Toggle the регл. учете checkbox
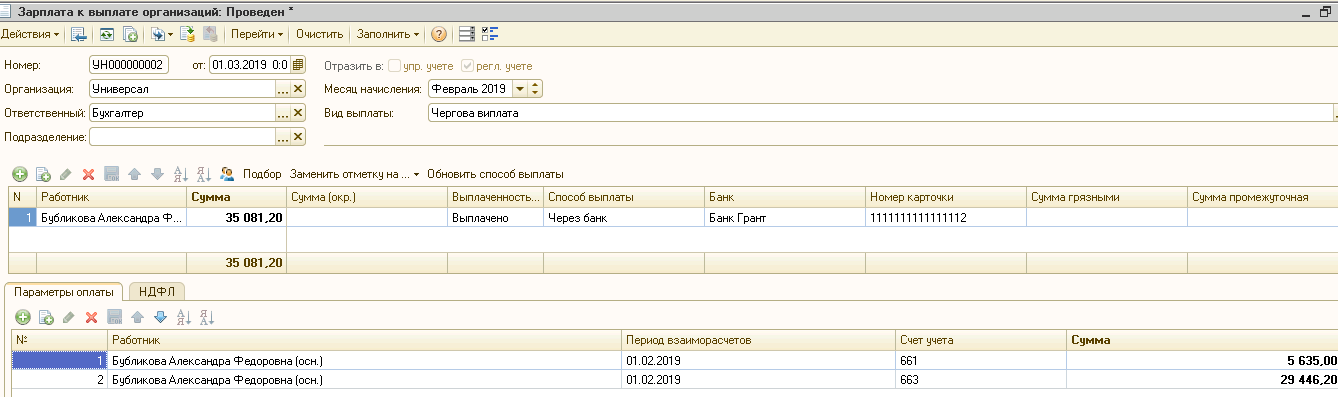This screenshot has height=397, width=1338. pyautogui.click(x=466, y=66)
